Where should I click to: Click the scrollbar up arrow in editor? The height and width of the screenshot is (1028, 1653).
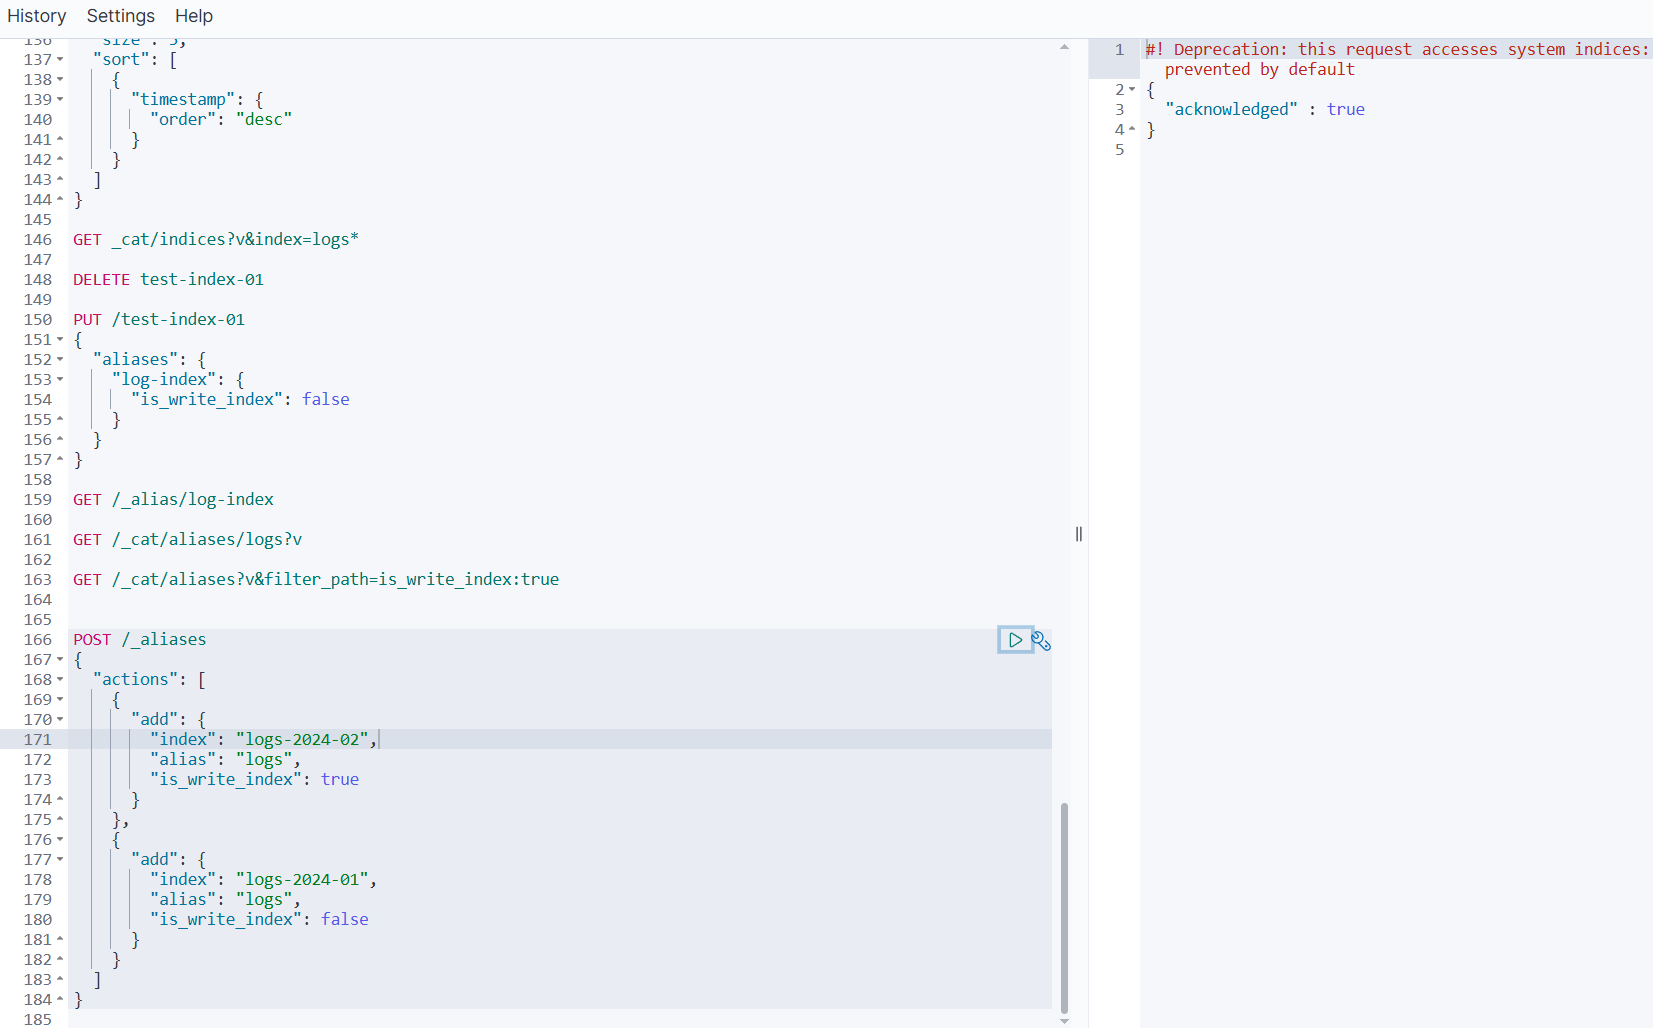click(x=1064, y=47)
